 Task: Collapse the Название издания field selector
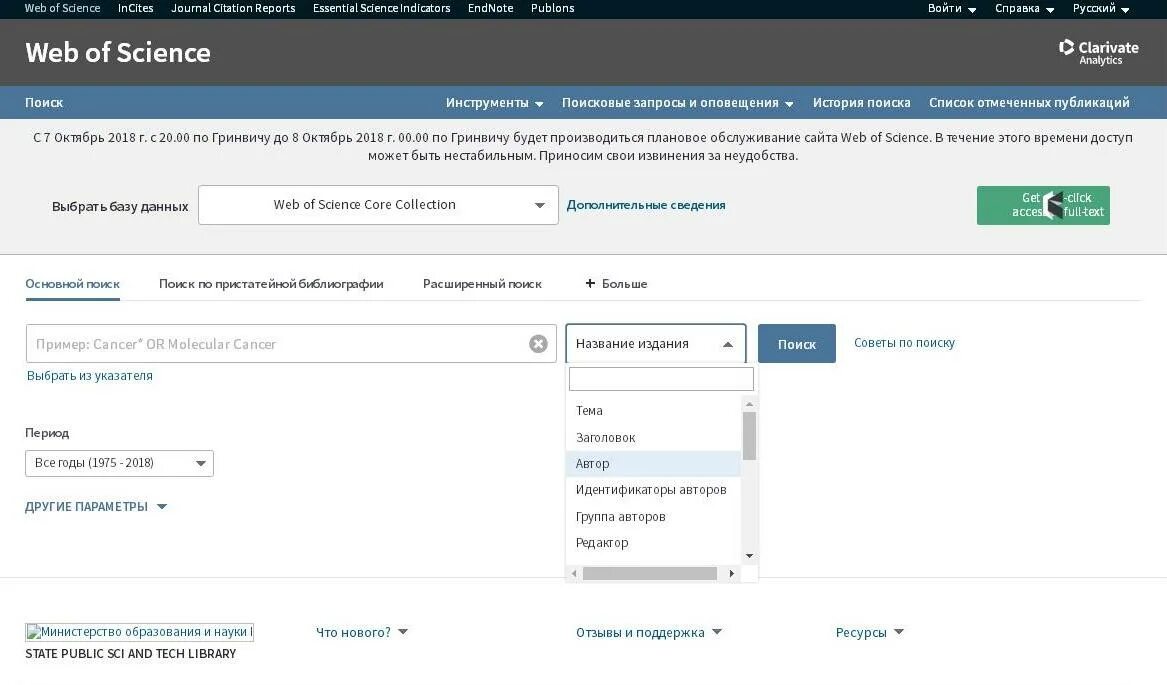[728, 343]
